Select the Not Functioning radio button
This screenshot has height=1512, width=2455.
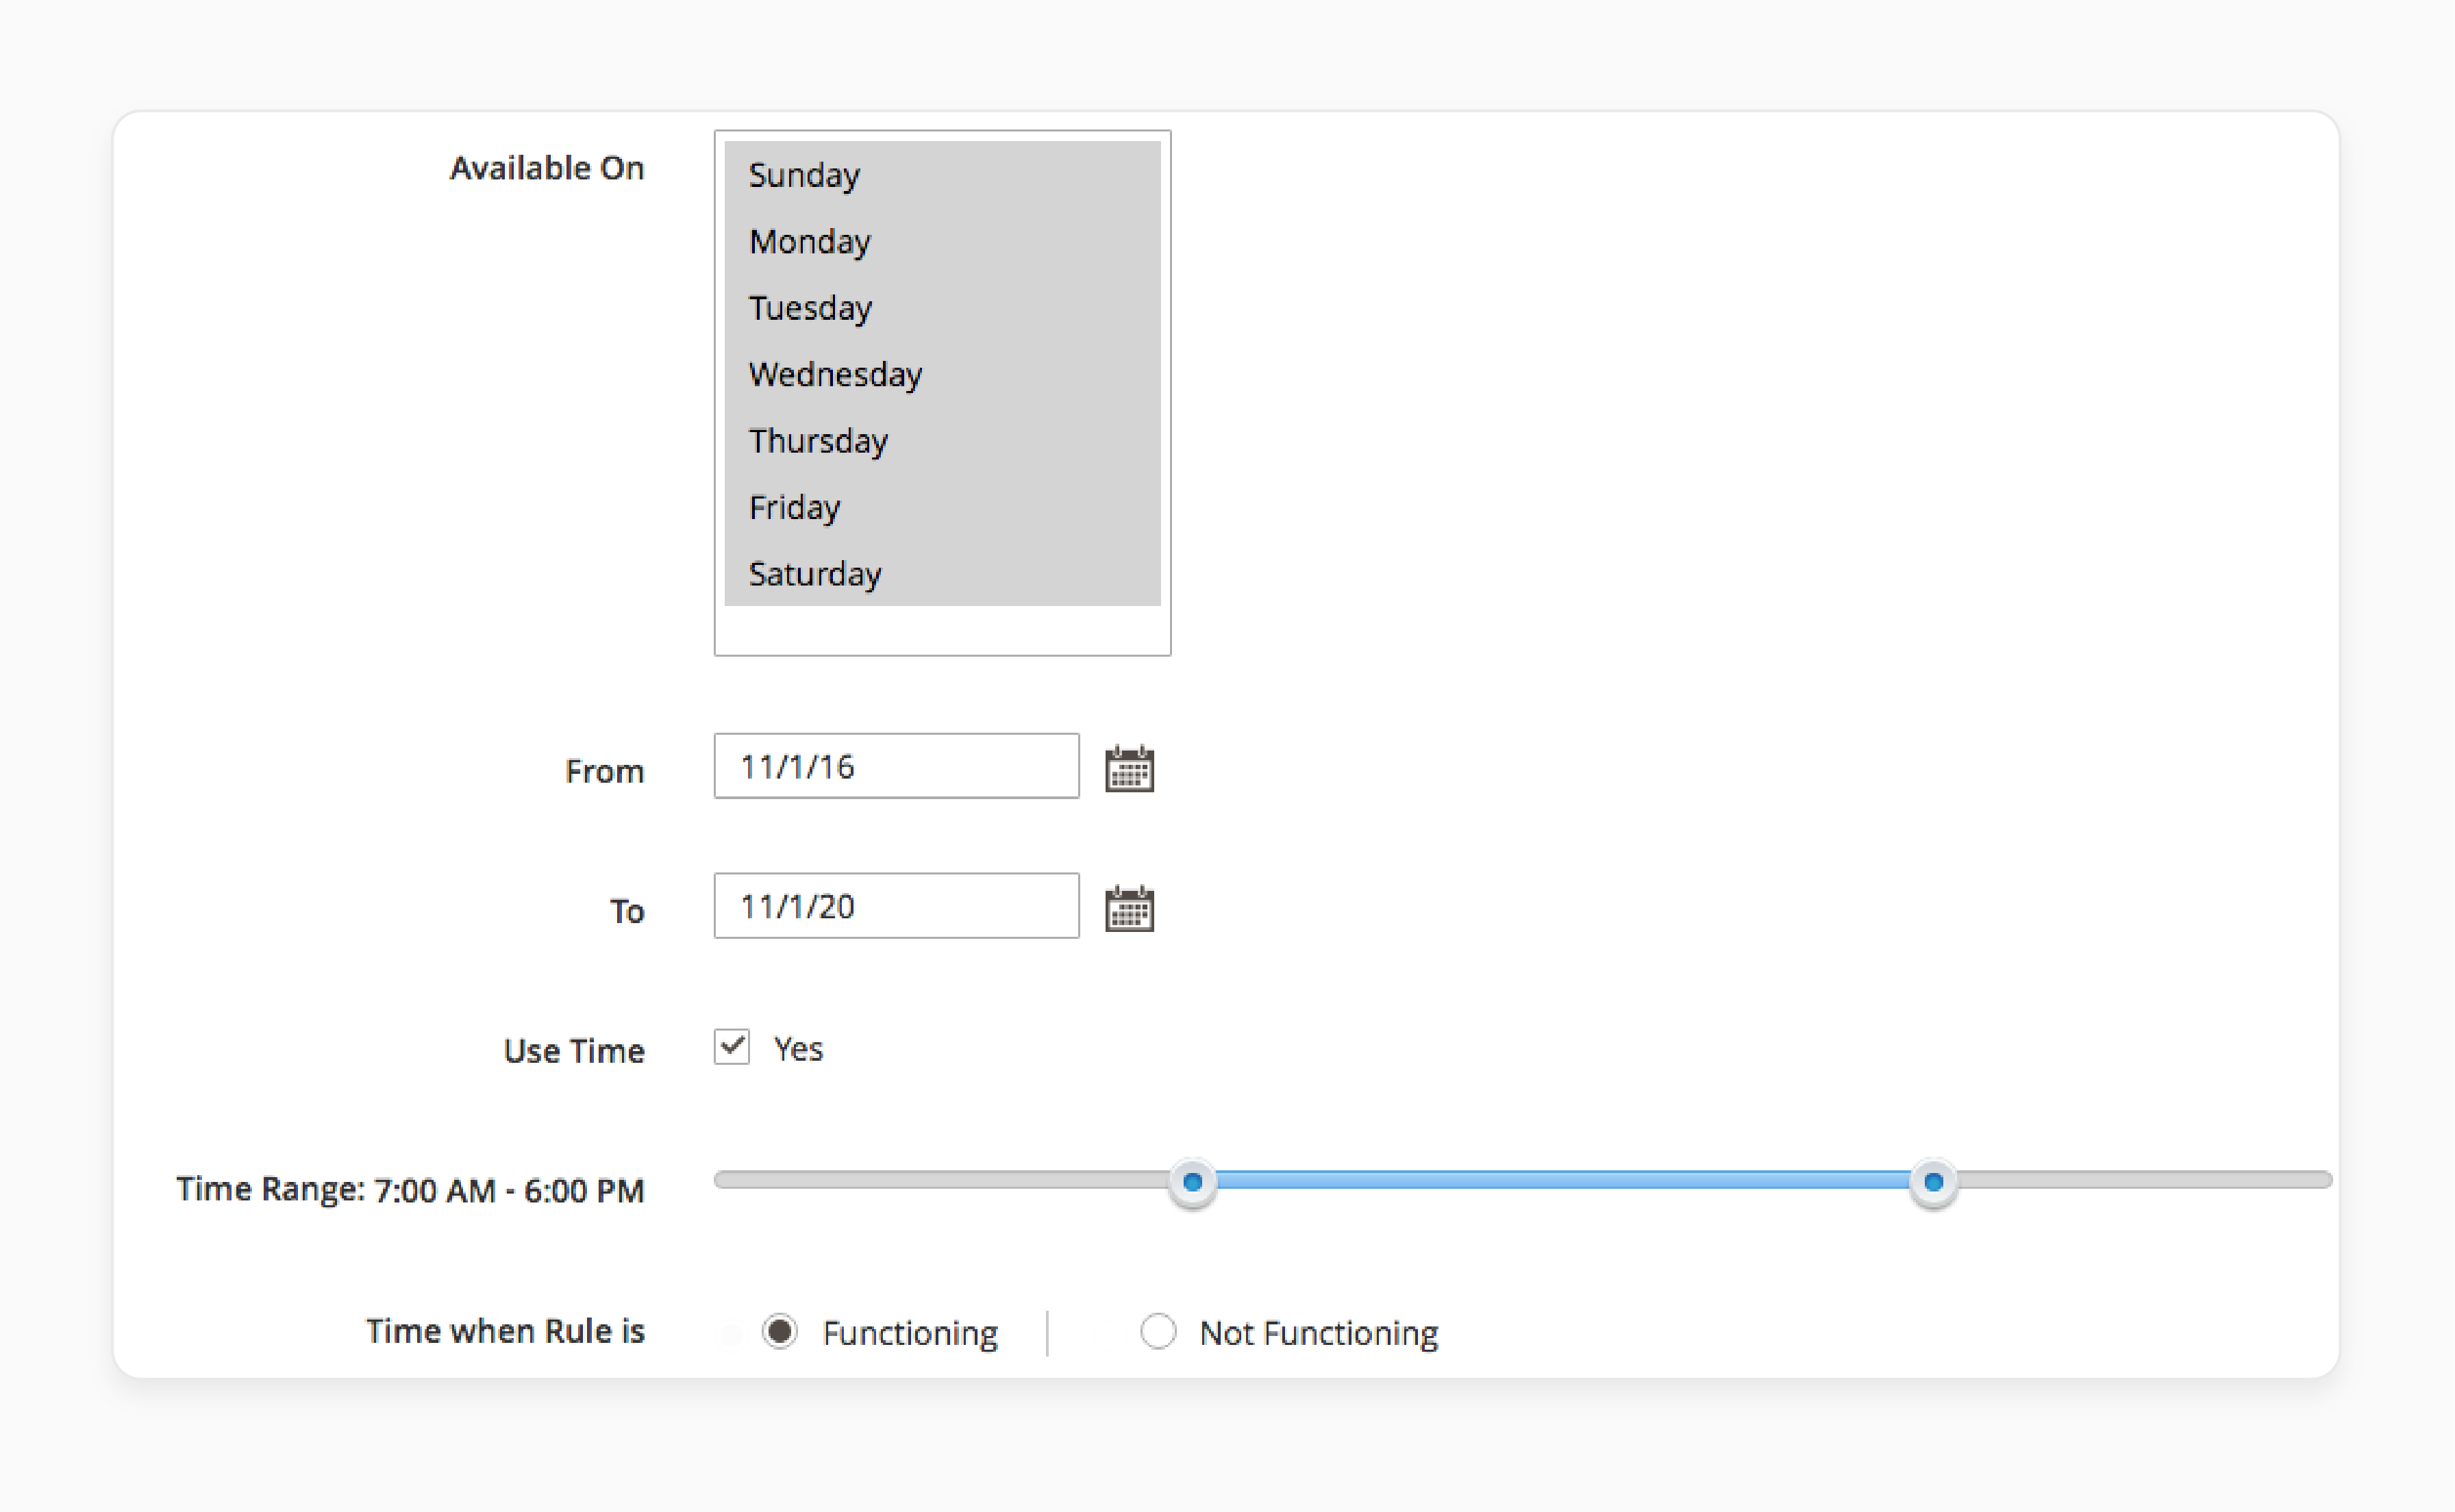pyautogui.click(x=1158, y=1331)
